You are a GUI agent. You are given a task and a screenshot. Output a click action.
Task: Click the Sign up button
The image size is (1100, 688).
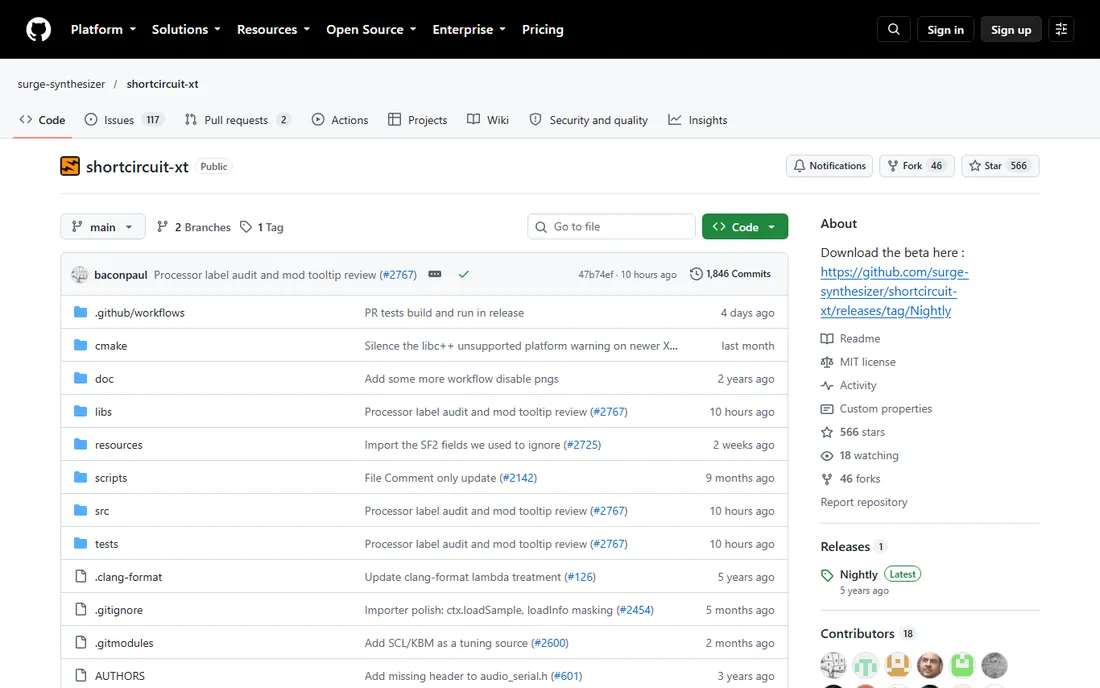(1011, 29)
